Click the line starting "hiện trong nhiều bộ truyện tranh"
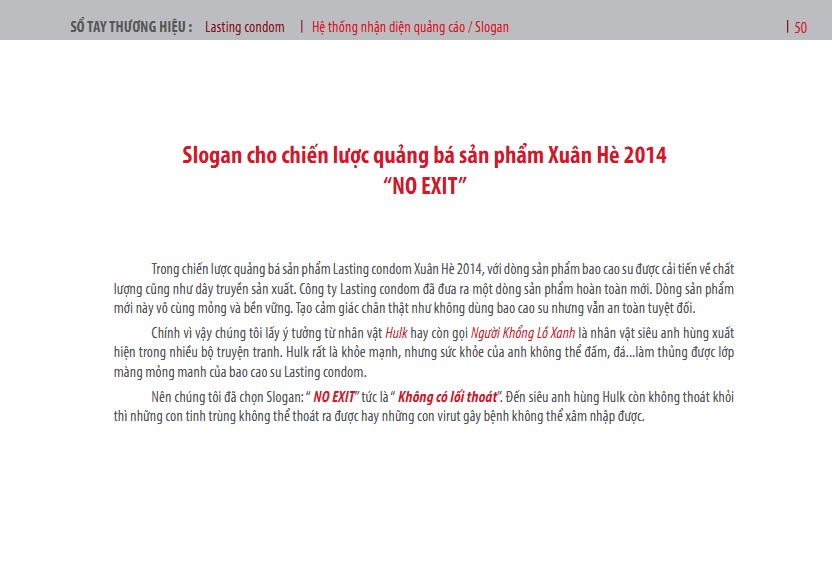The width and height of the screenshot is (832, 562). [x=424, y=352]
